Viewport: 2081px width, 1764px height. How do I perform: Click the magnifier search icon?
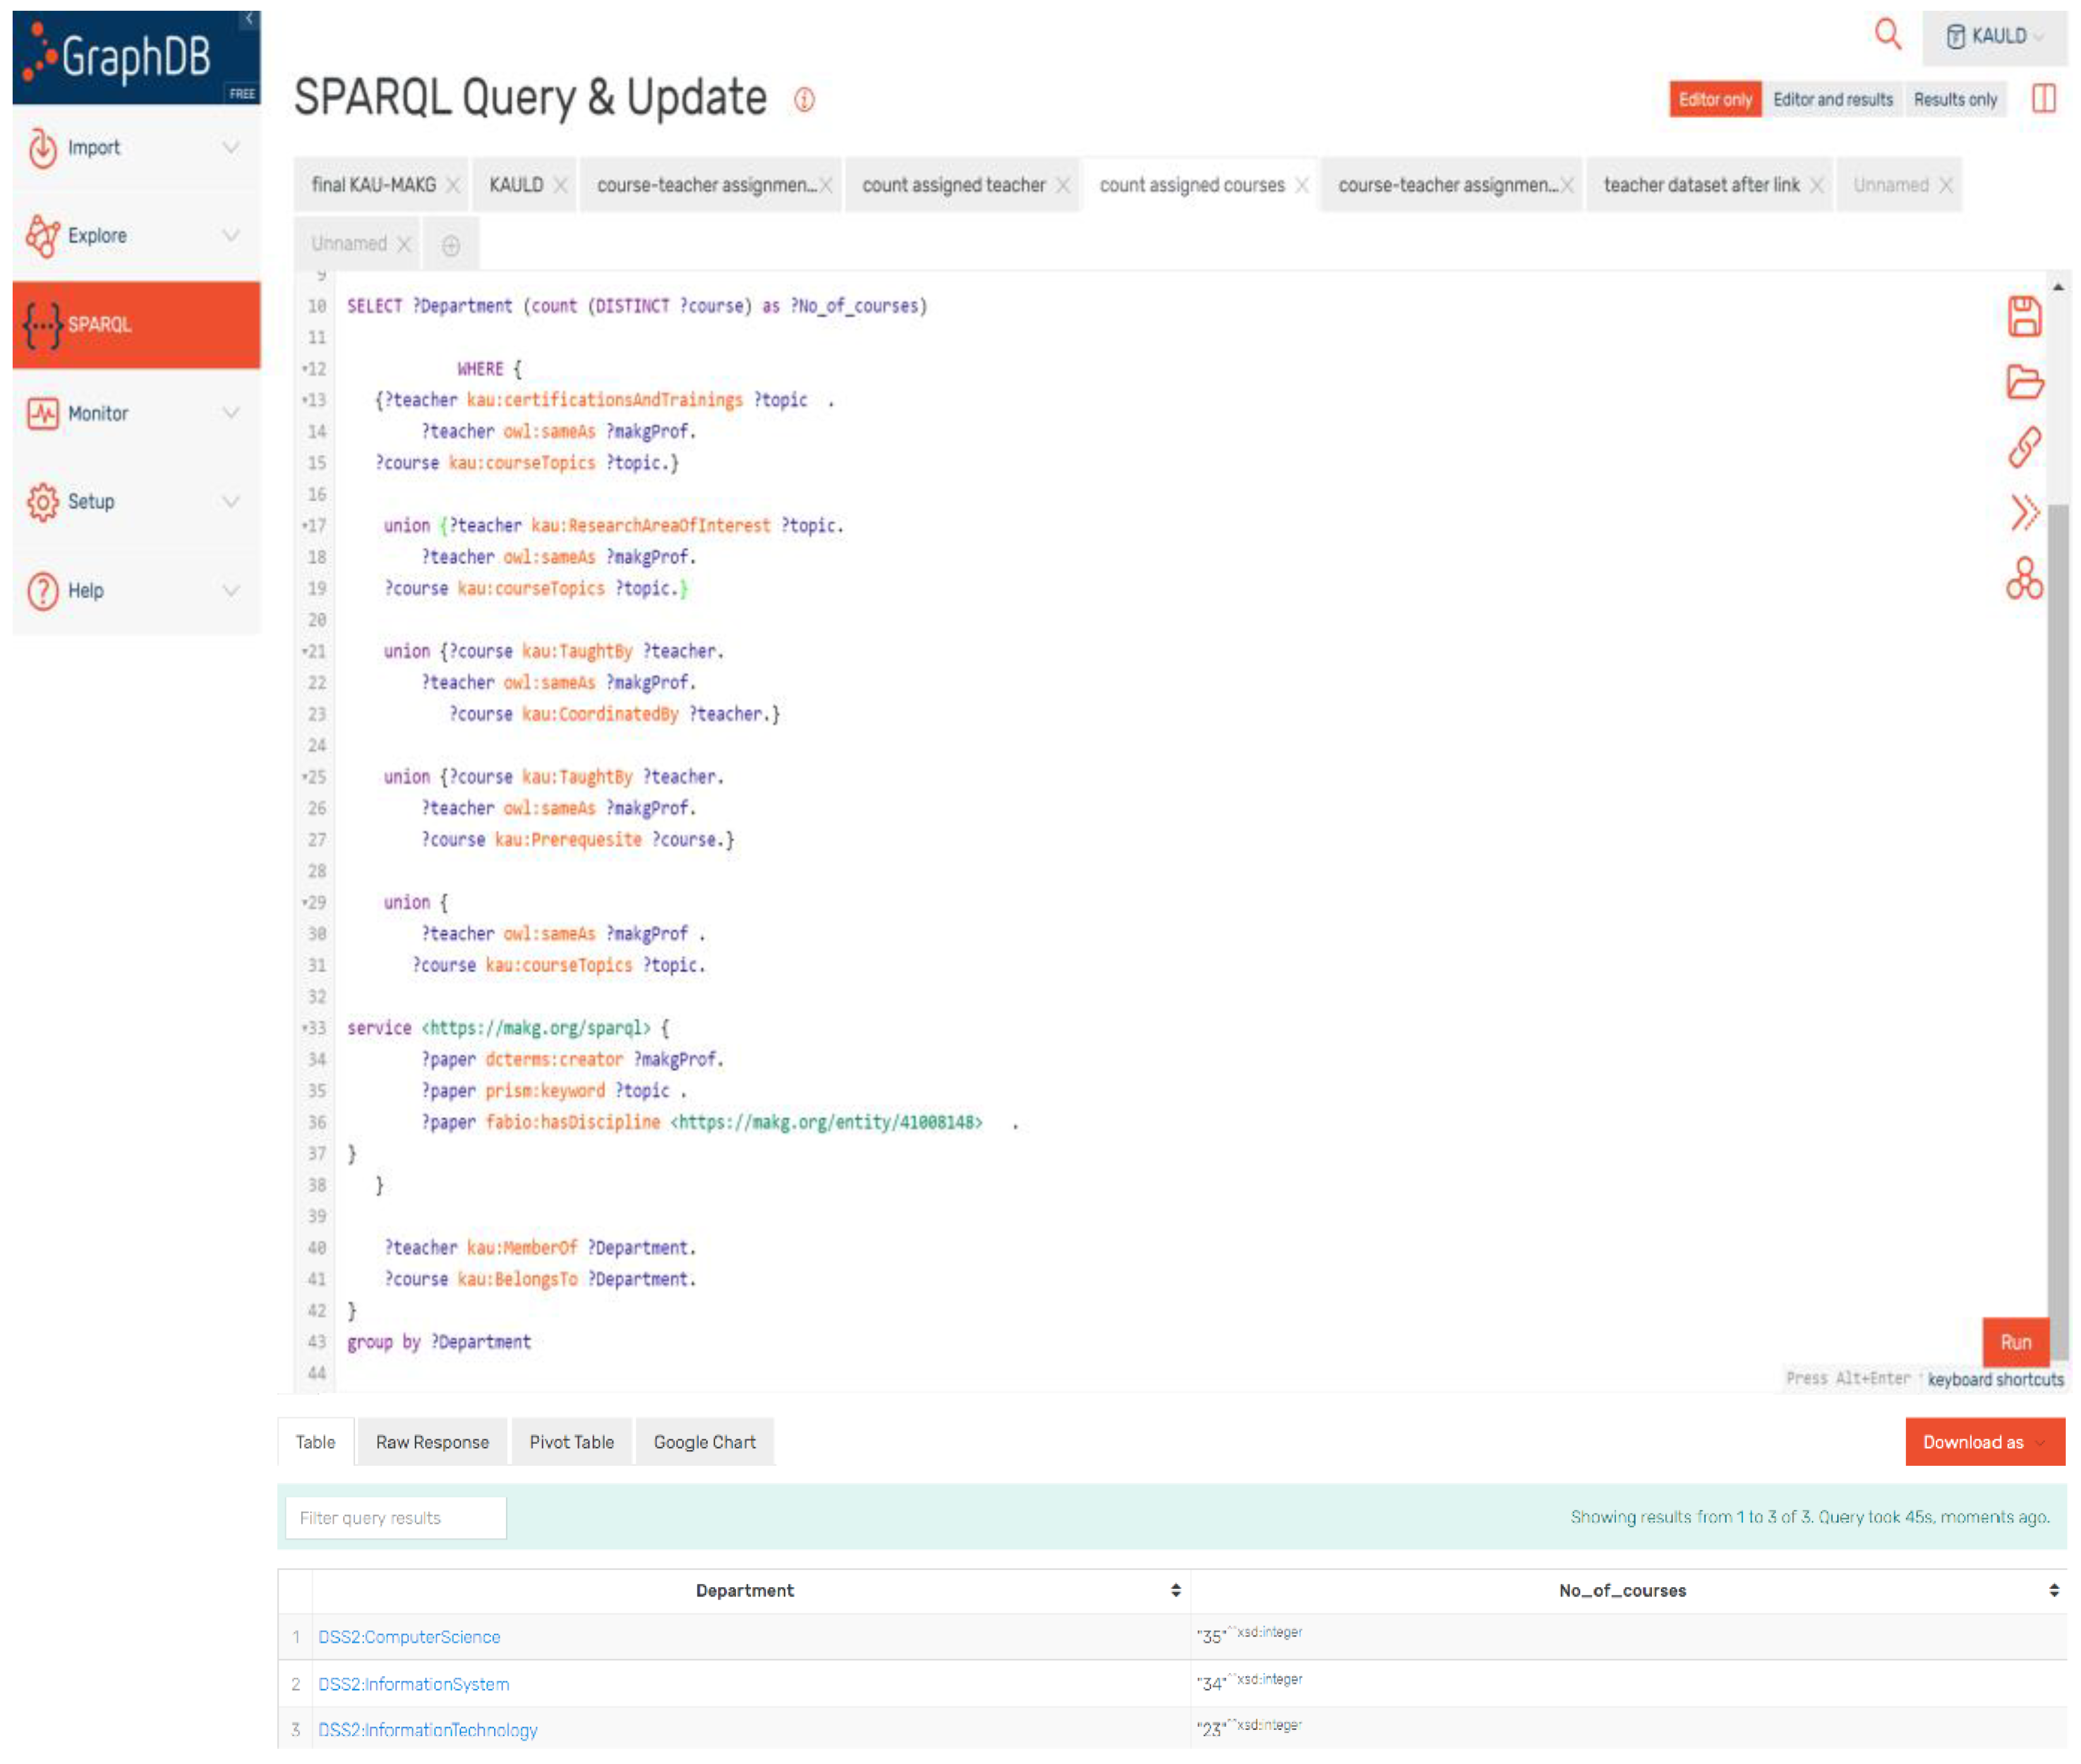1886,35
